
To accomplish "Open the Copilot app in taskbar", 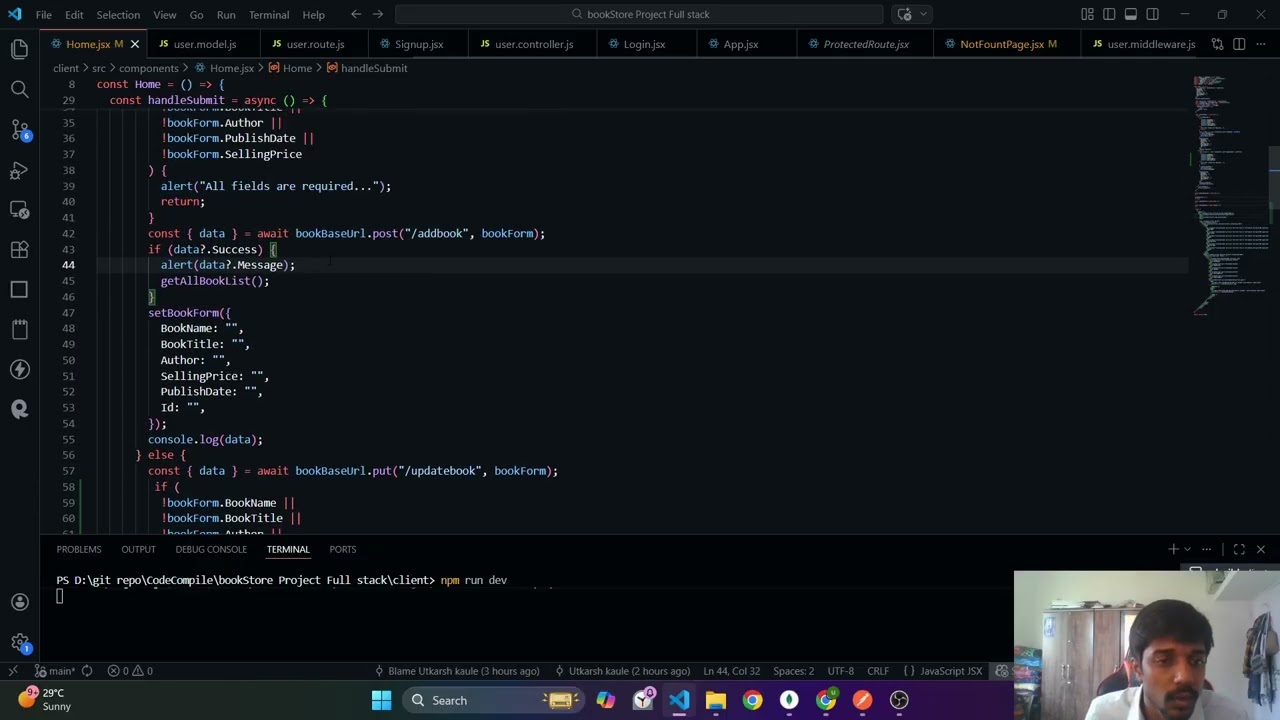I will 606,700.
